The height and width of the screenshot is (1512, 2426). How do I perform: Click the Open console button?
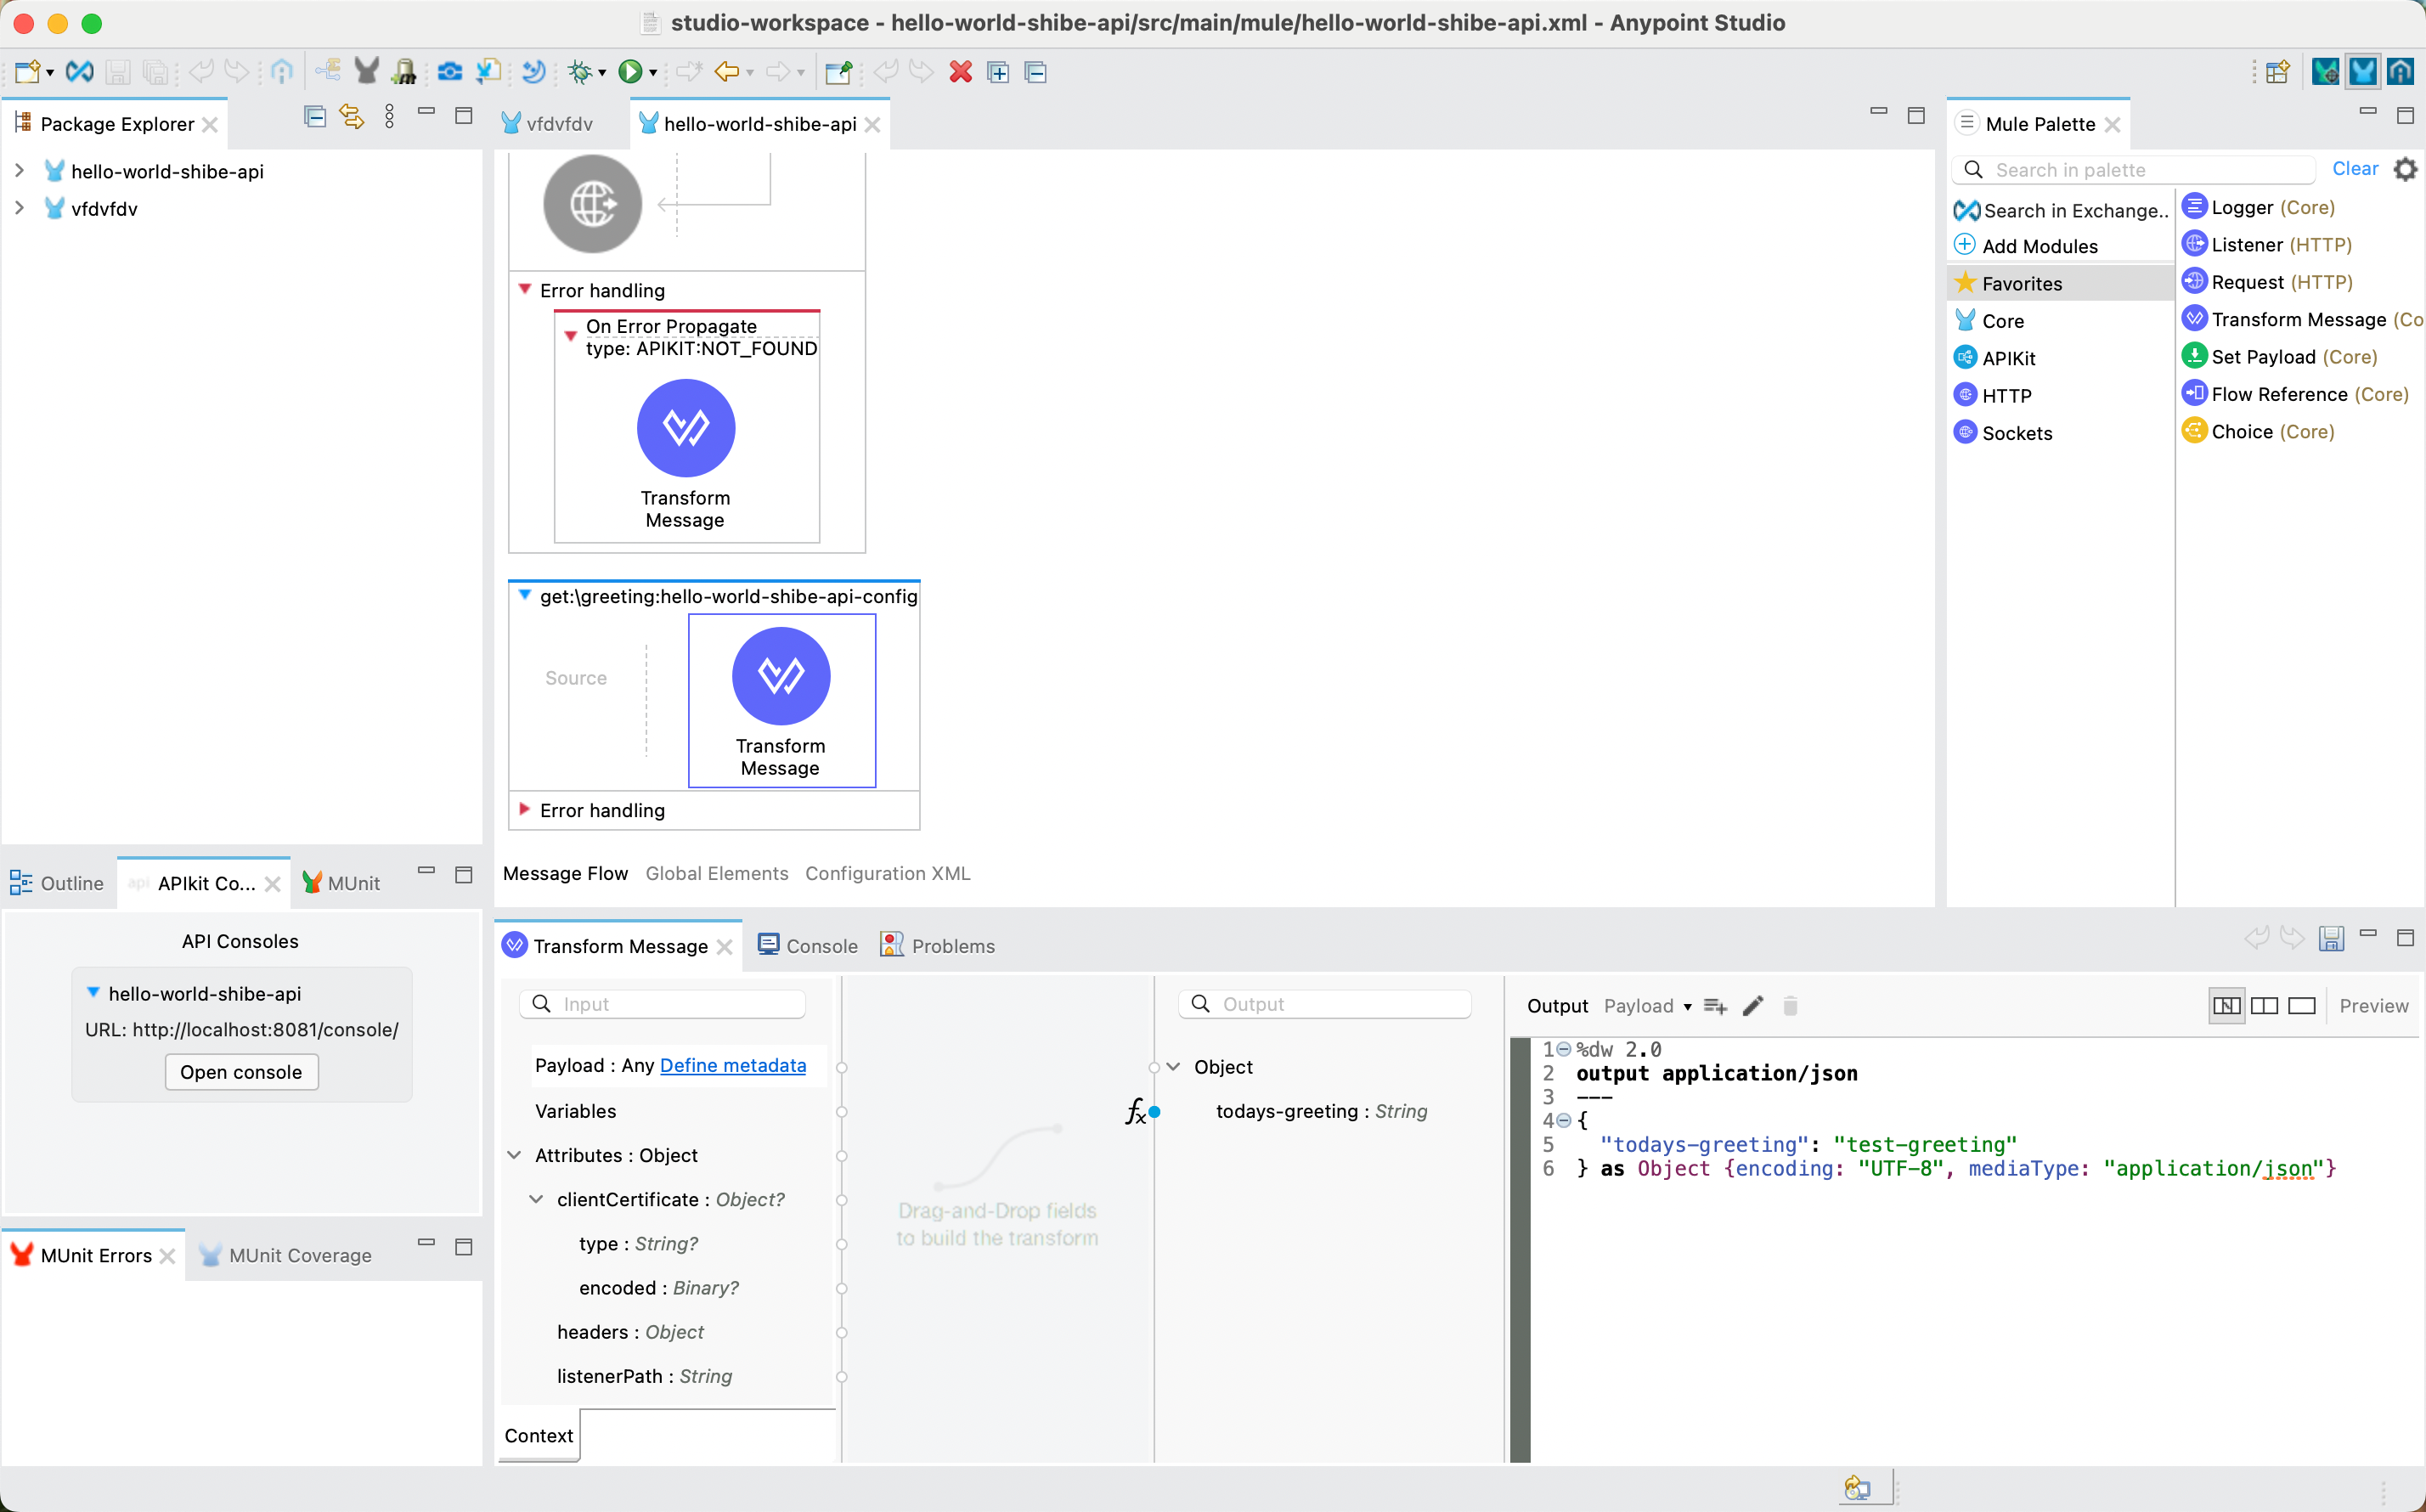[241, 1072]
